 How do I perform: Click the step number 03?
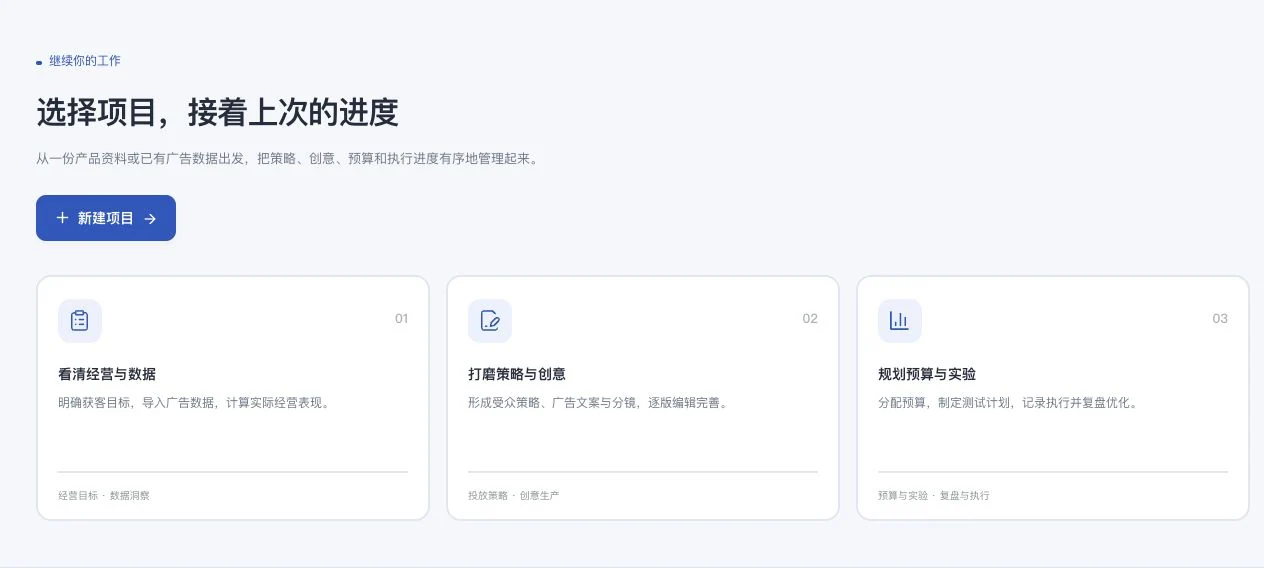(x=1220, y=319)
